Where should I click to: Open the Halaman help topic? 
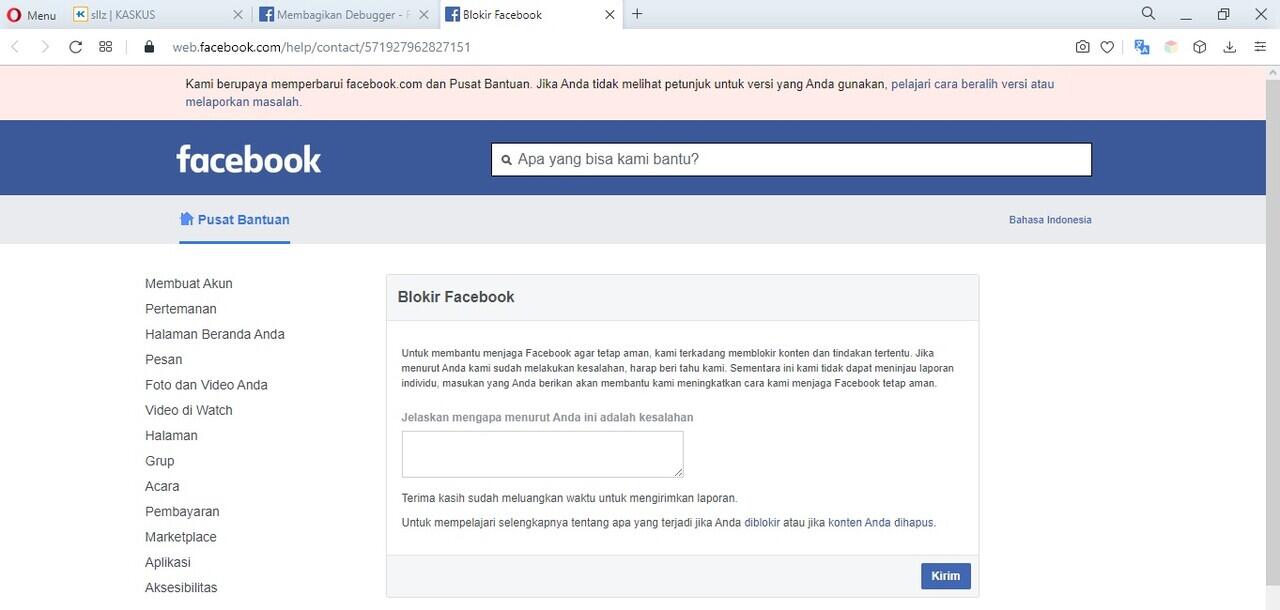point(171,435)
